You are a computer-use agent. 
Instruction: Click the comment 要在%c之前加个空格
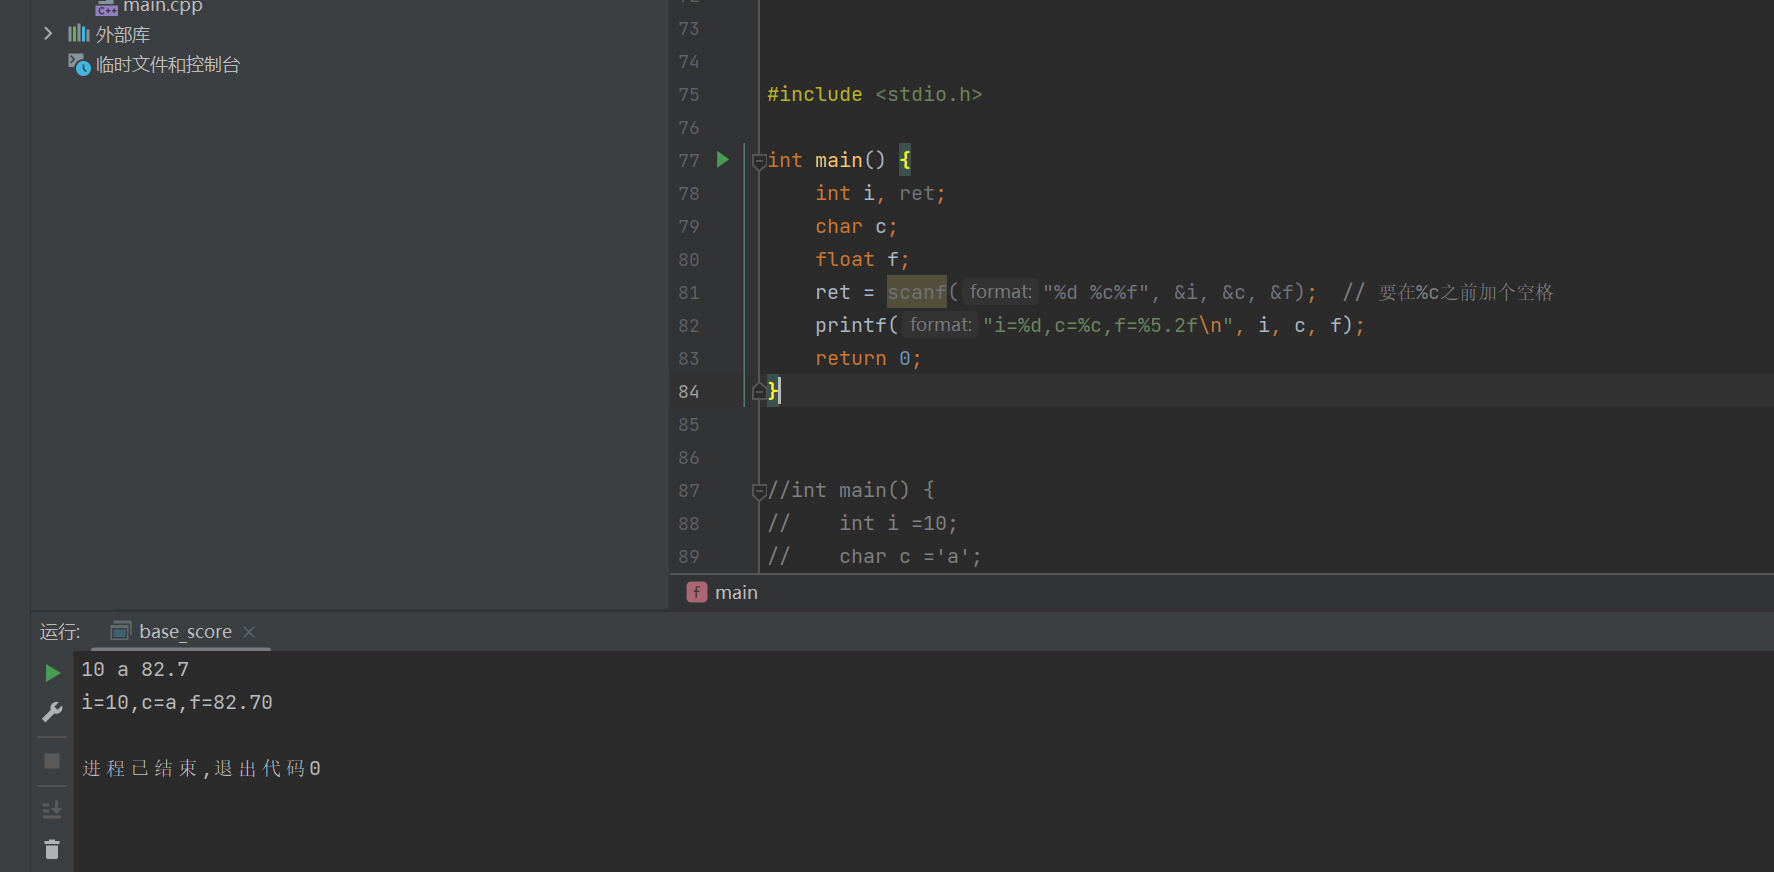click(x=1466, y=292)
